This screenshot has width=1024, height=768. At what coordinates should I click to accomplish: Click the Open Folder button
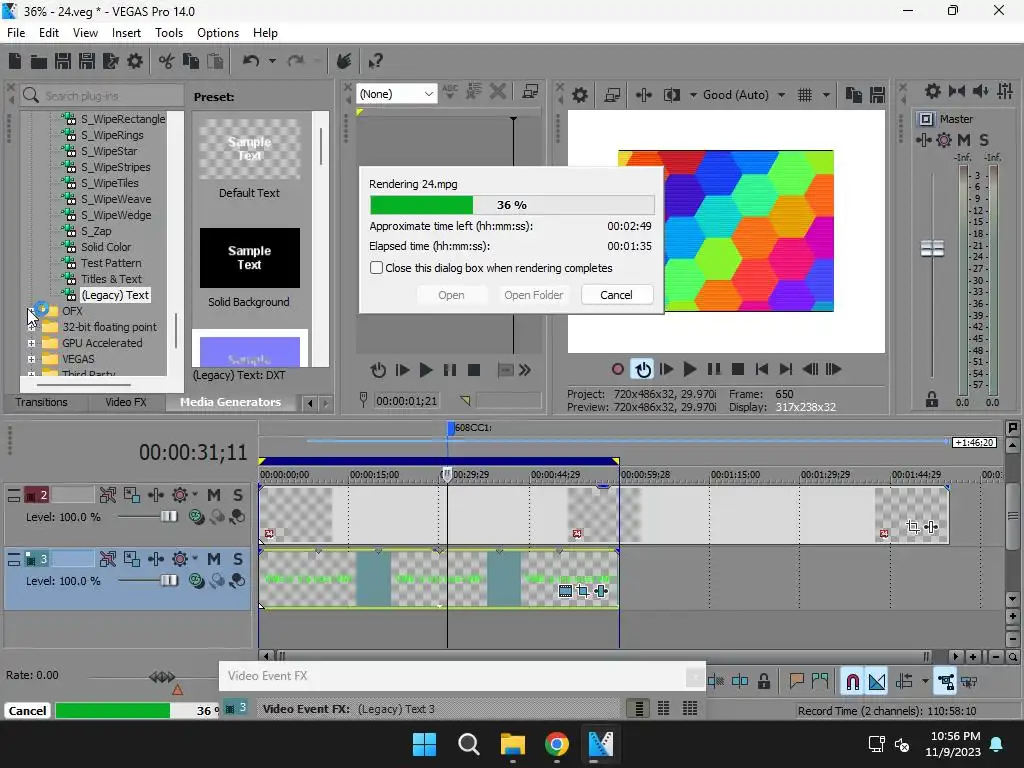pyautogui.click(x=533, y=295)
